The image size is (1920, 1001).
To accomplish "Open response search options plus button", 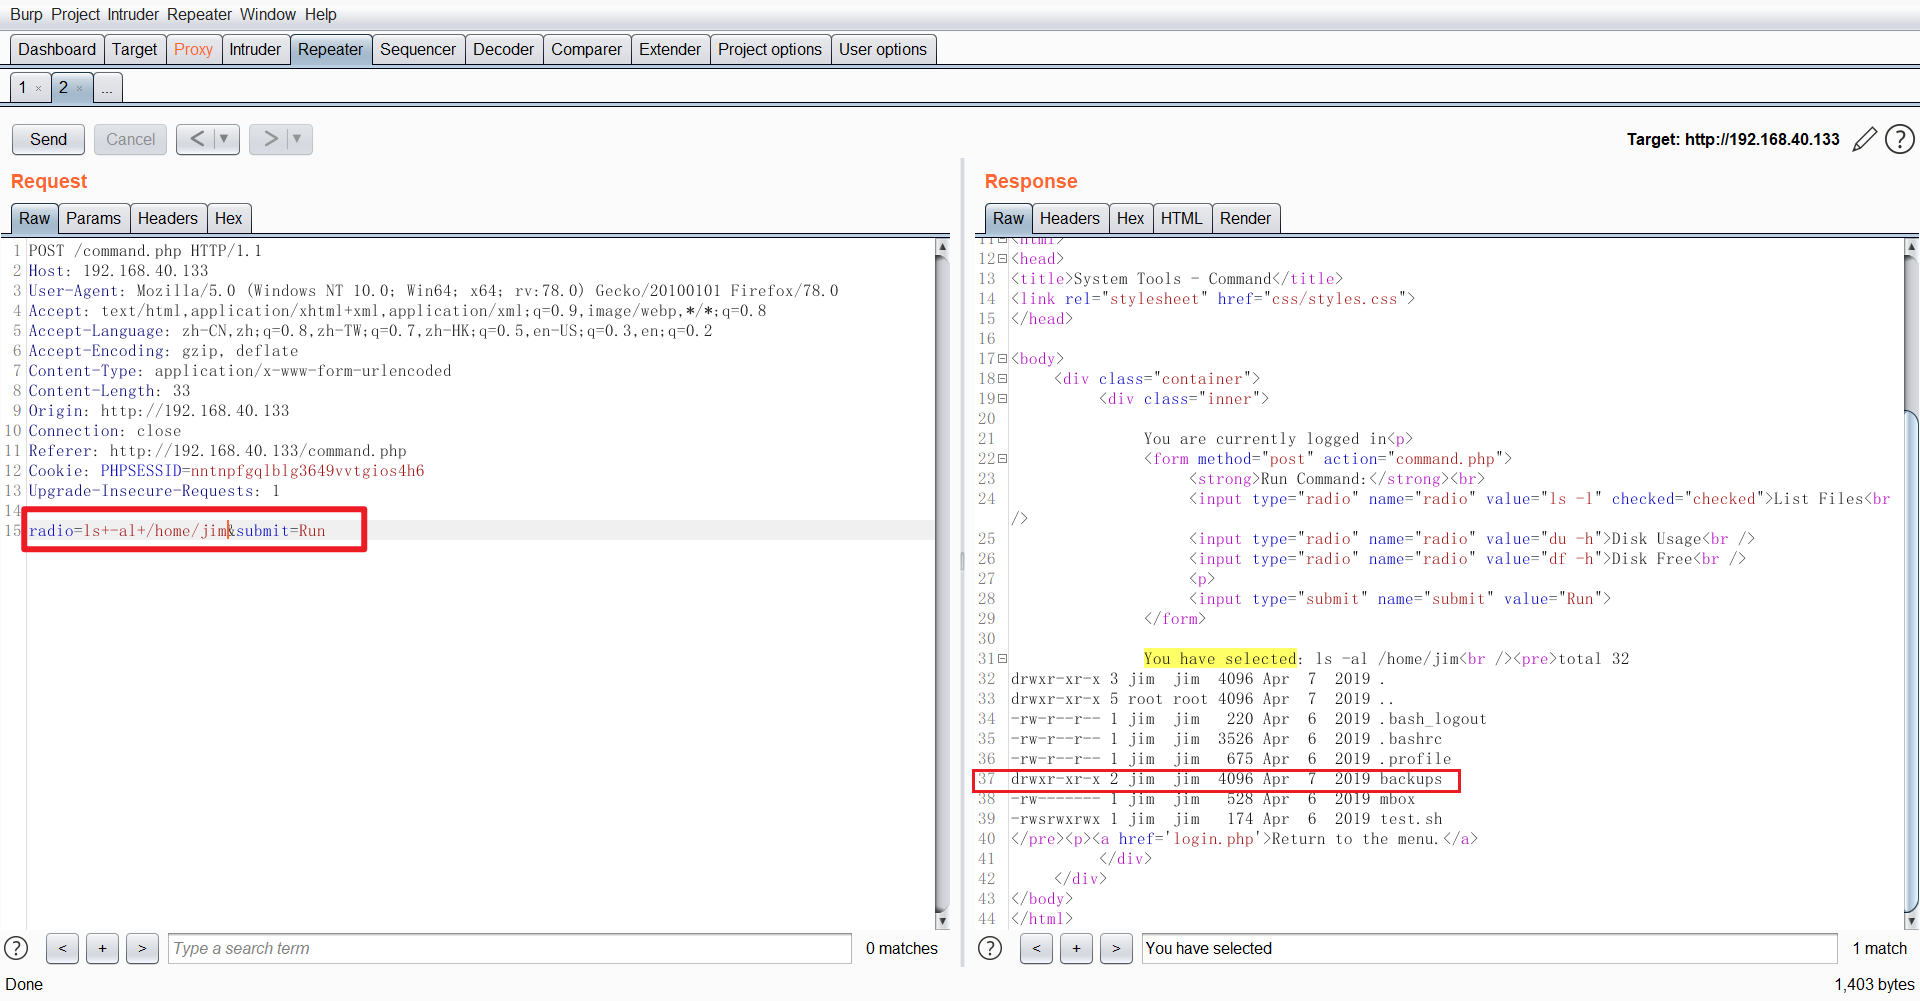I will (x=1076, y=948).
